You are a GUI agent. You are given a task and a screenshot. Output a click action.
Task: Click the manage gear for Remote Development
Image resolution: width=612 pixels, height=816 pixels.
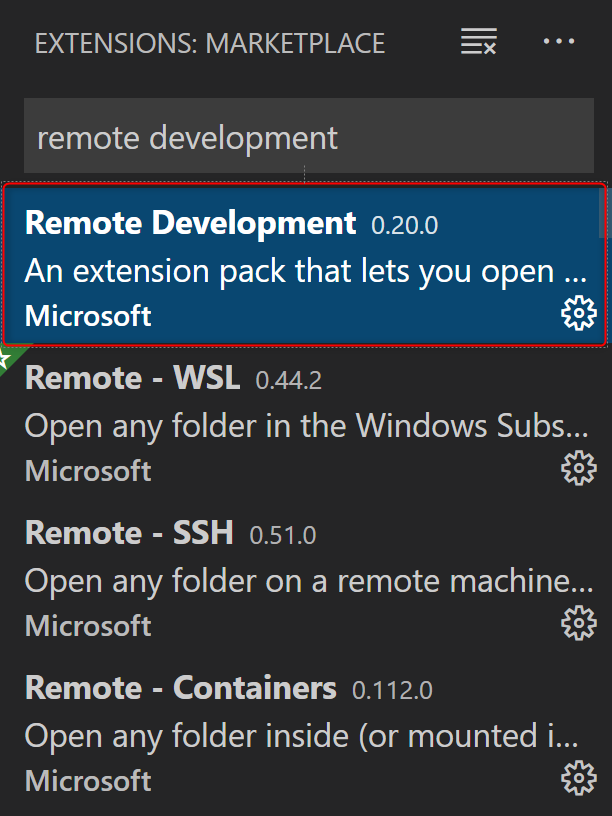(578, 315)
